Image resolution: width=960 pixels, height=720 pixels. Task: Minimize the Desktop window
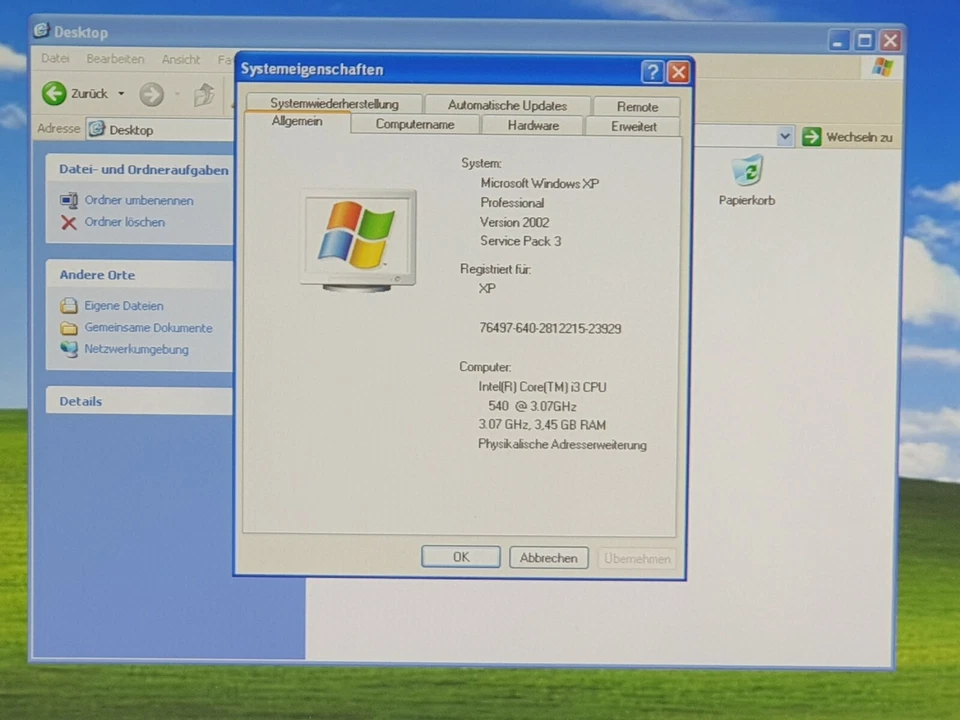coord(838,40)
